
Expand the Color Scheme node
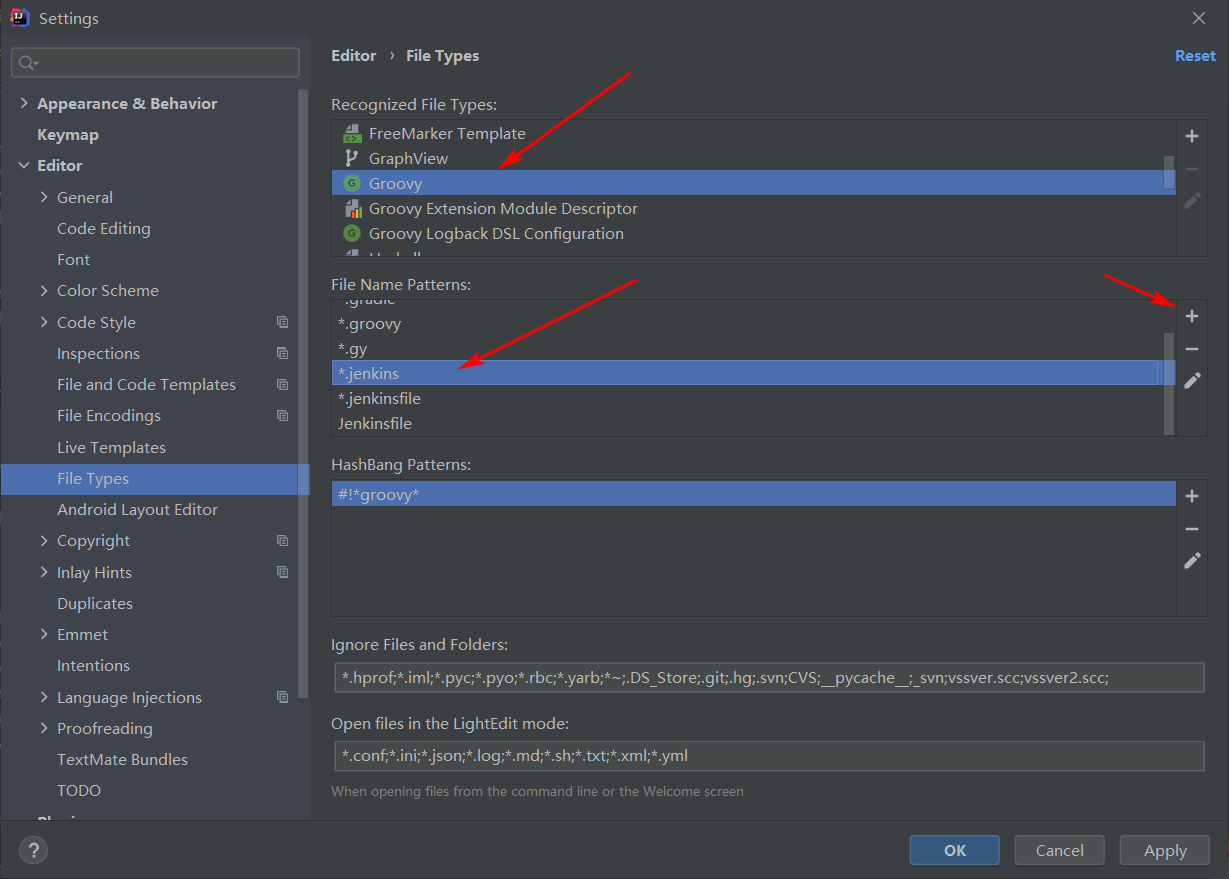(44, 291)
